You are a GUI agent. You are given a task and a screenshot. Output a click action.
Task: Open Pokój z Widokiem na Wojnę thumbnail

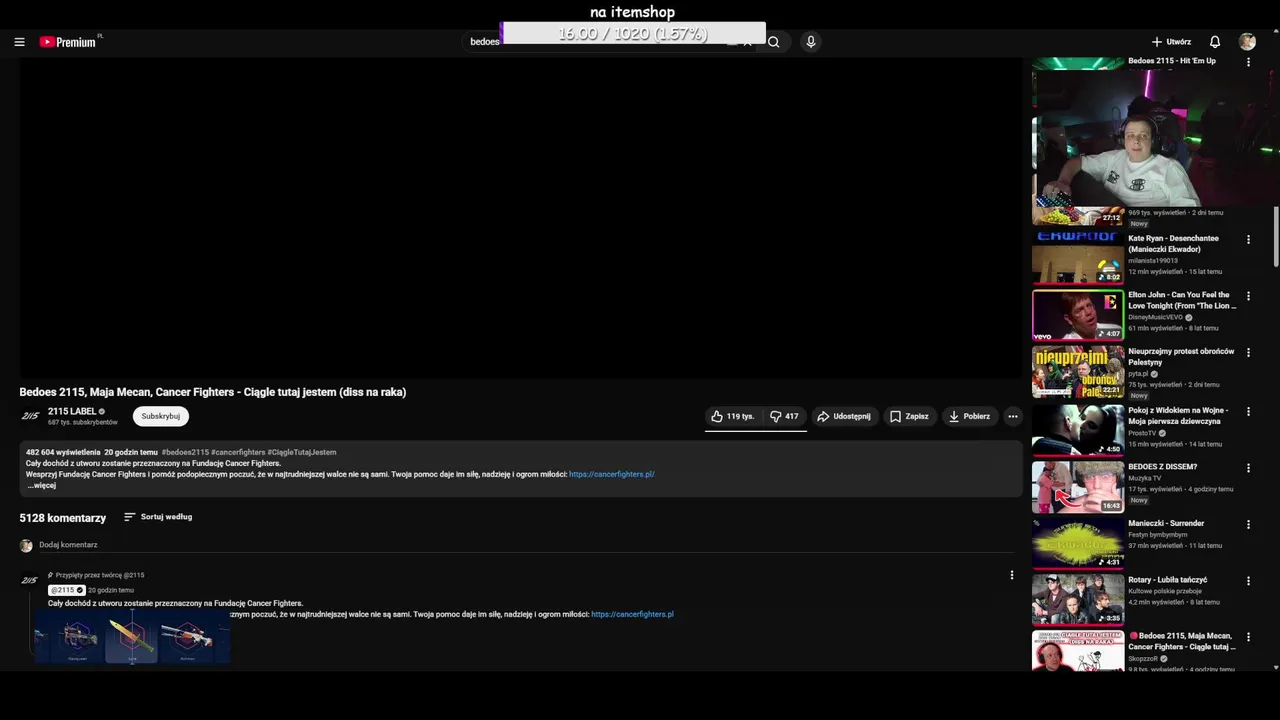1078,429
